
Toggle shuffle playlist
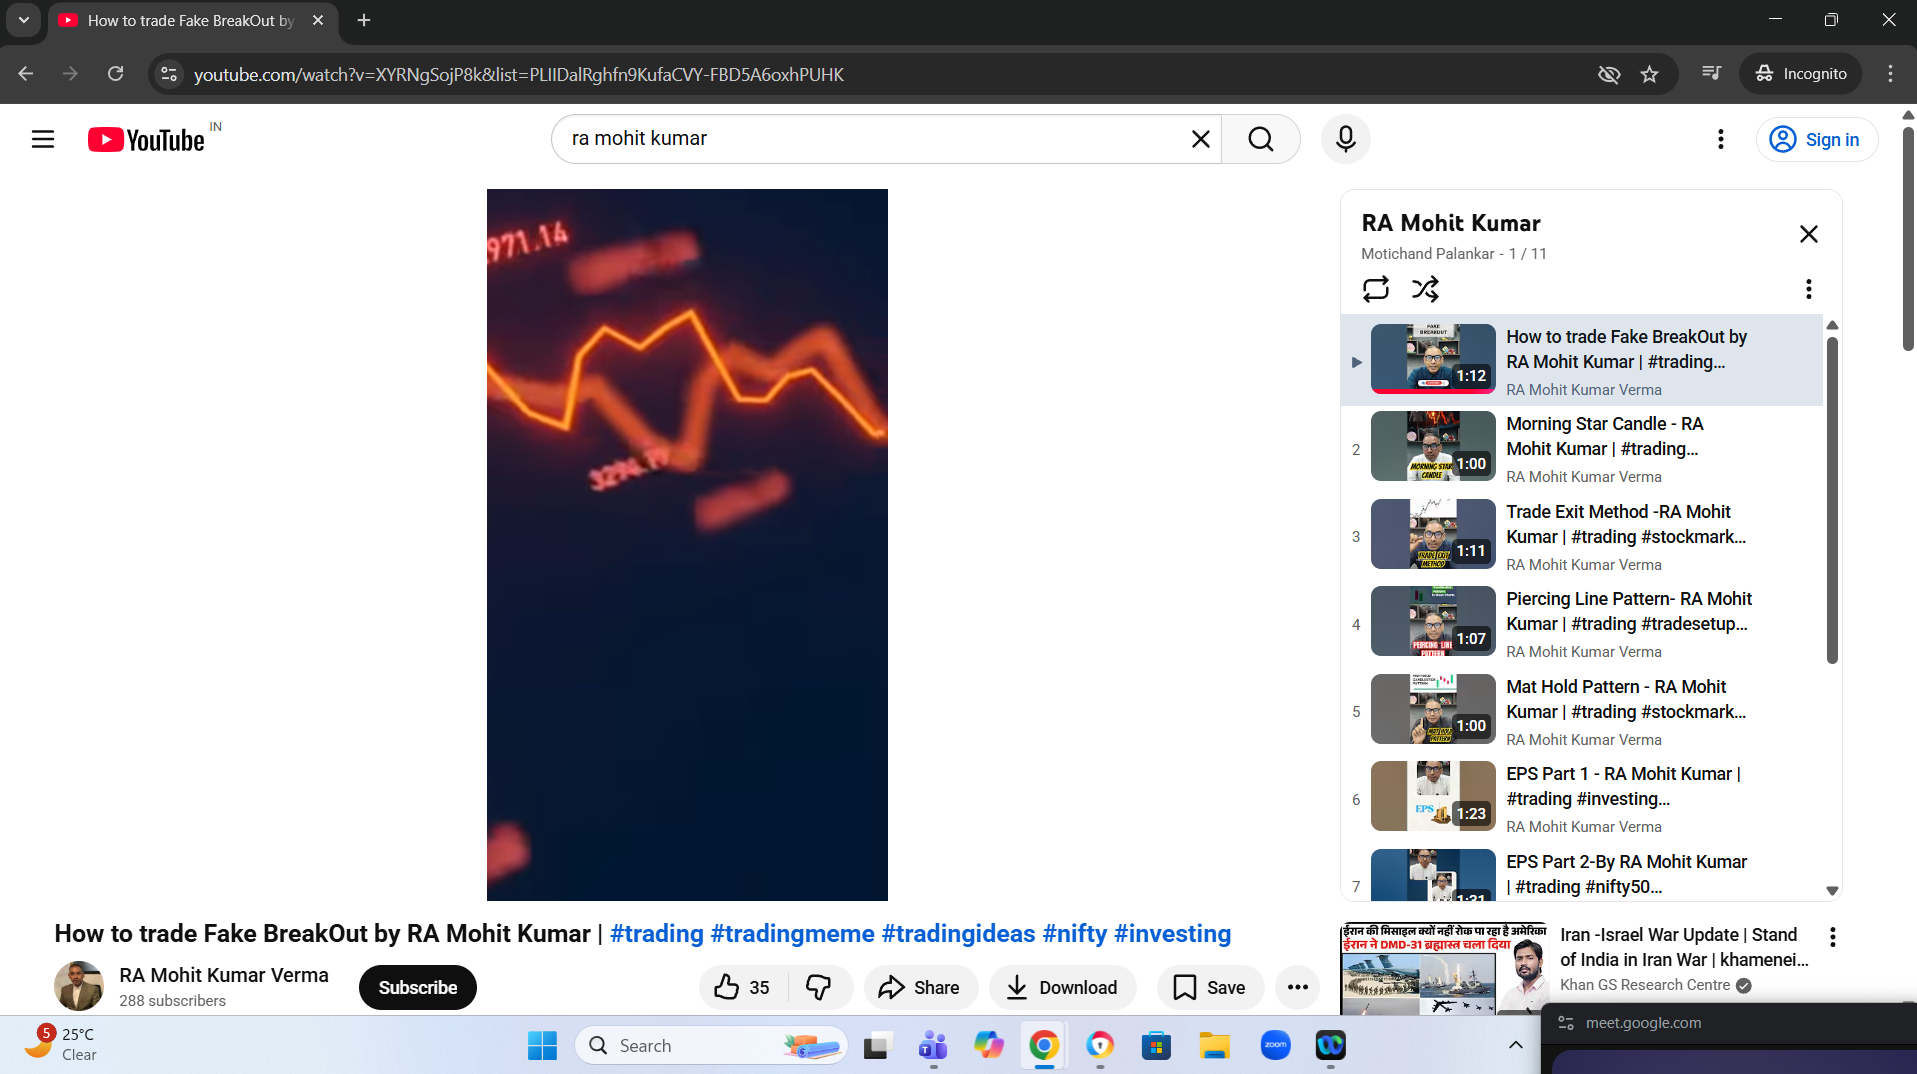1425,289
